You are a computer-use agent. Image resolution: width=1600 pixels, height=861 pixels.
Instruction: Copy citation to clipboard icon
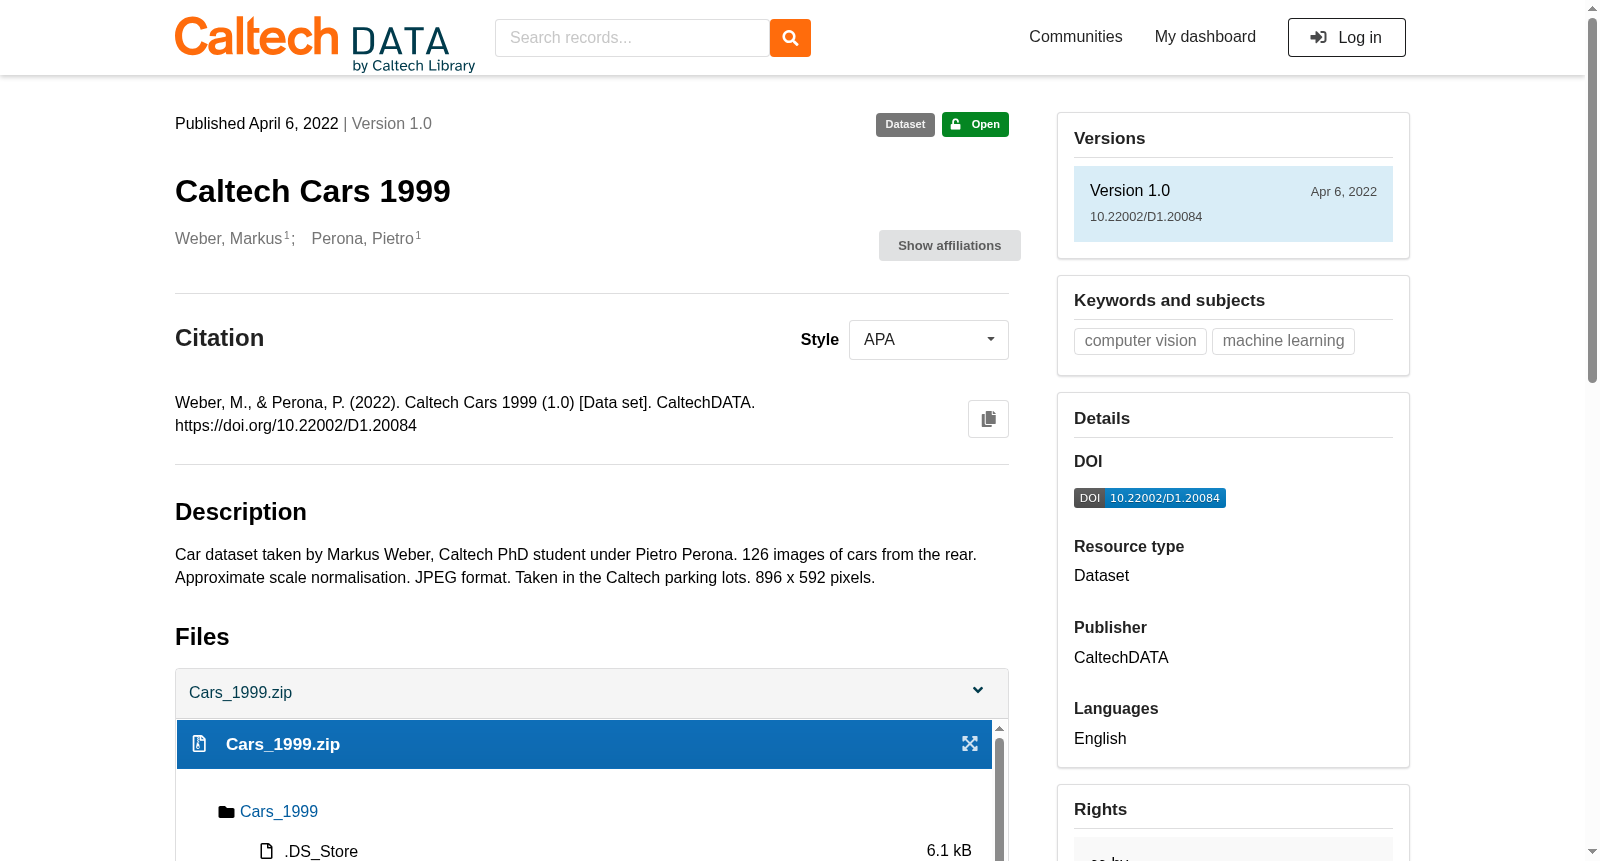point(988,419)
